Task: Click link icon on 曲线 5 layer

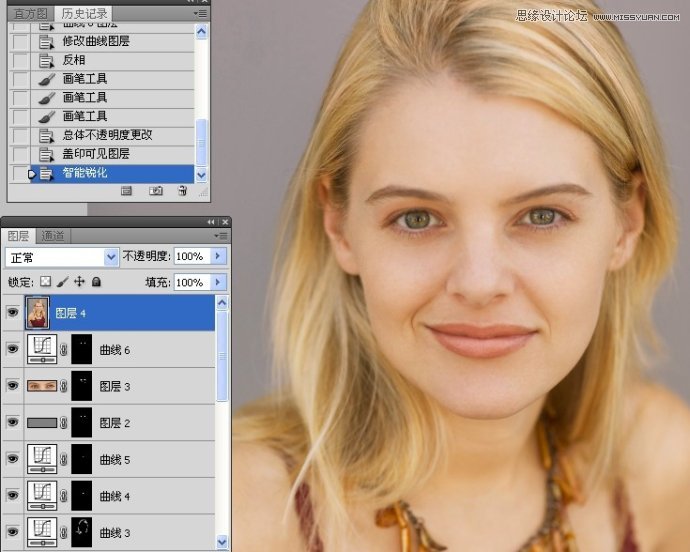Action: pos(64,459)
